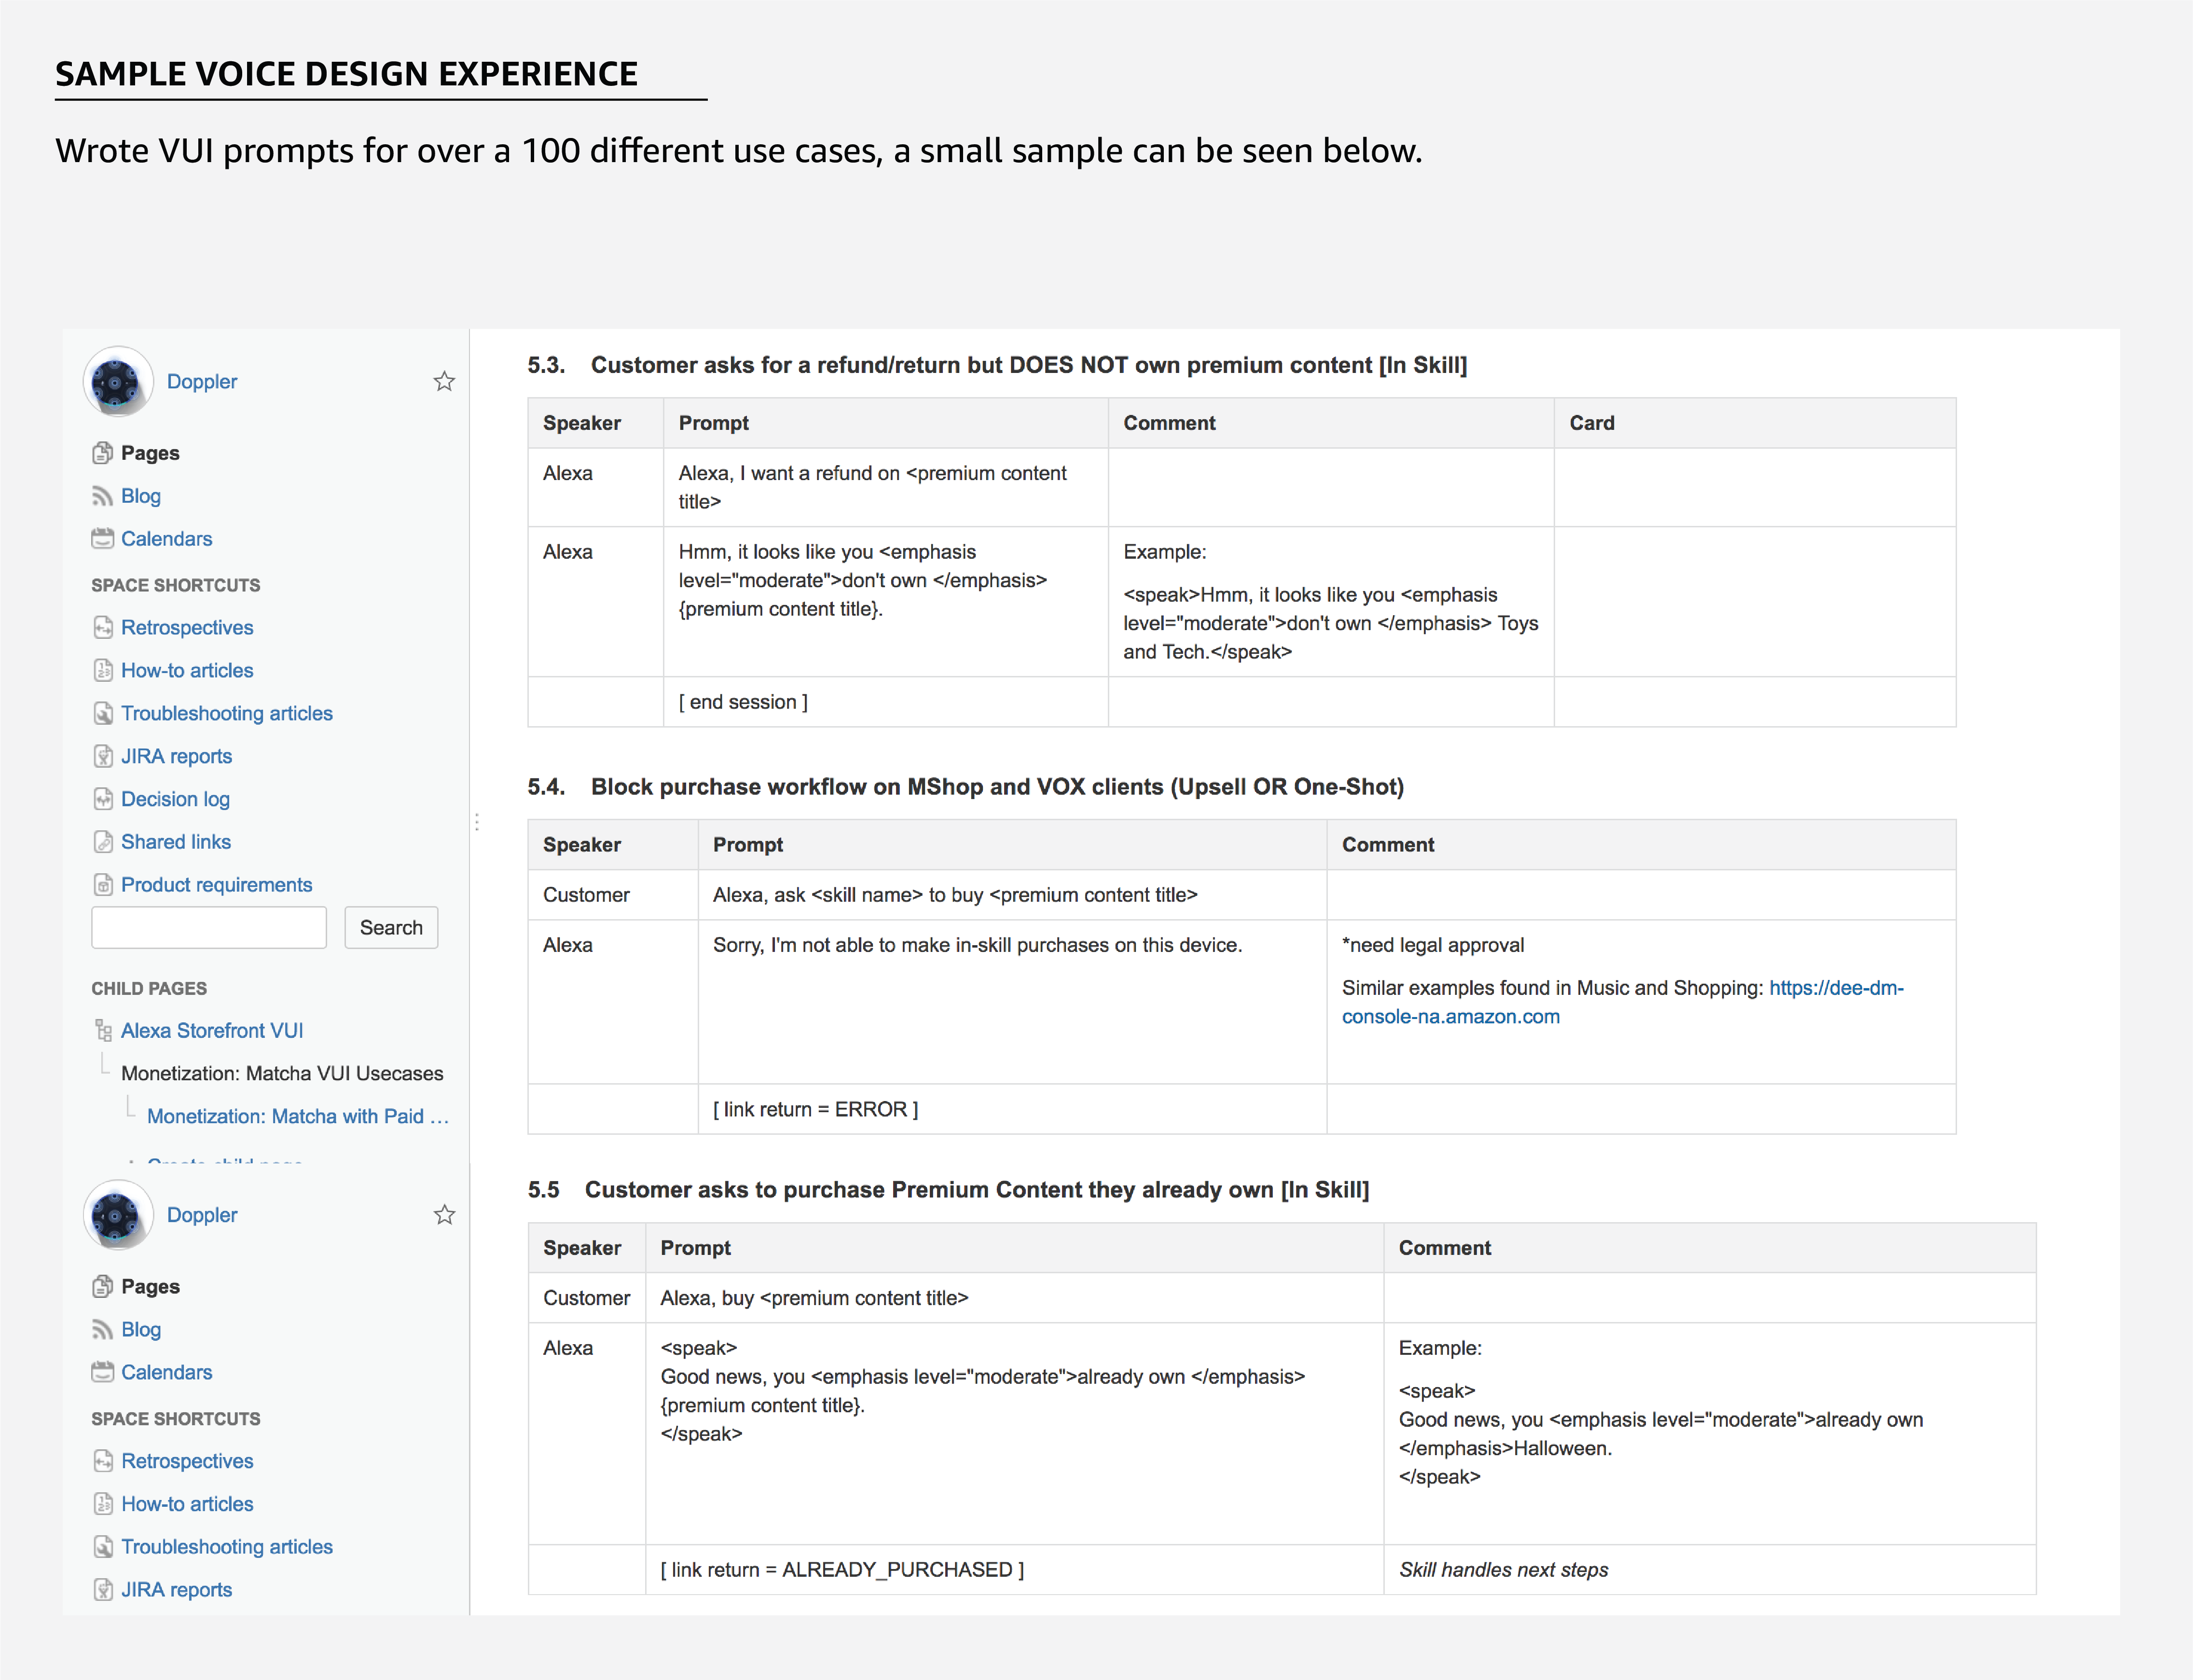Open the top Troubleshooting articles link
Screen dimensions: 2193x1680
tap(226, 713)
